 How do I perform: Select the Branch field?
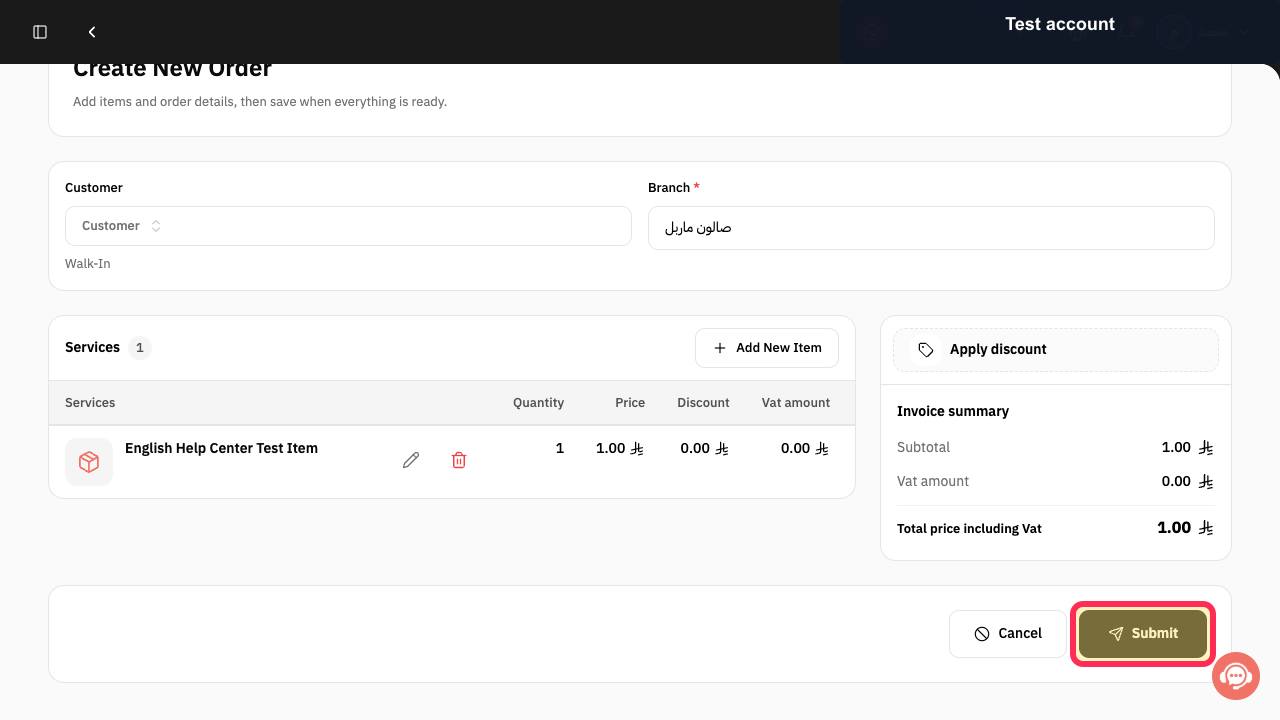point(931,228)
